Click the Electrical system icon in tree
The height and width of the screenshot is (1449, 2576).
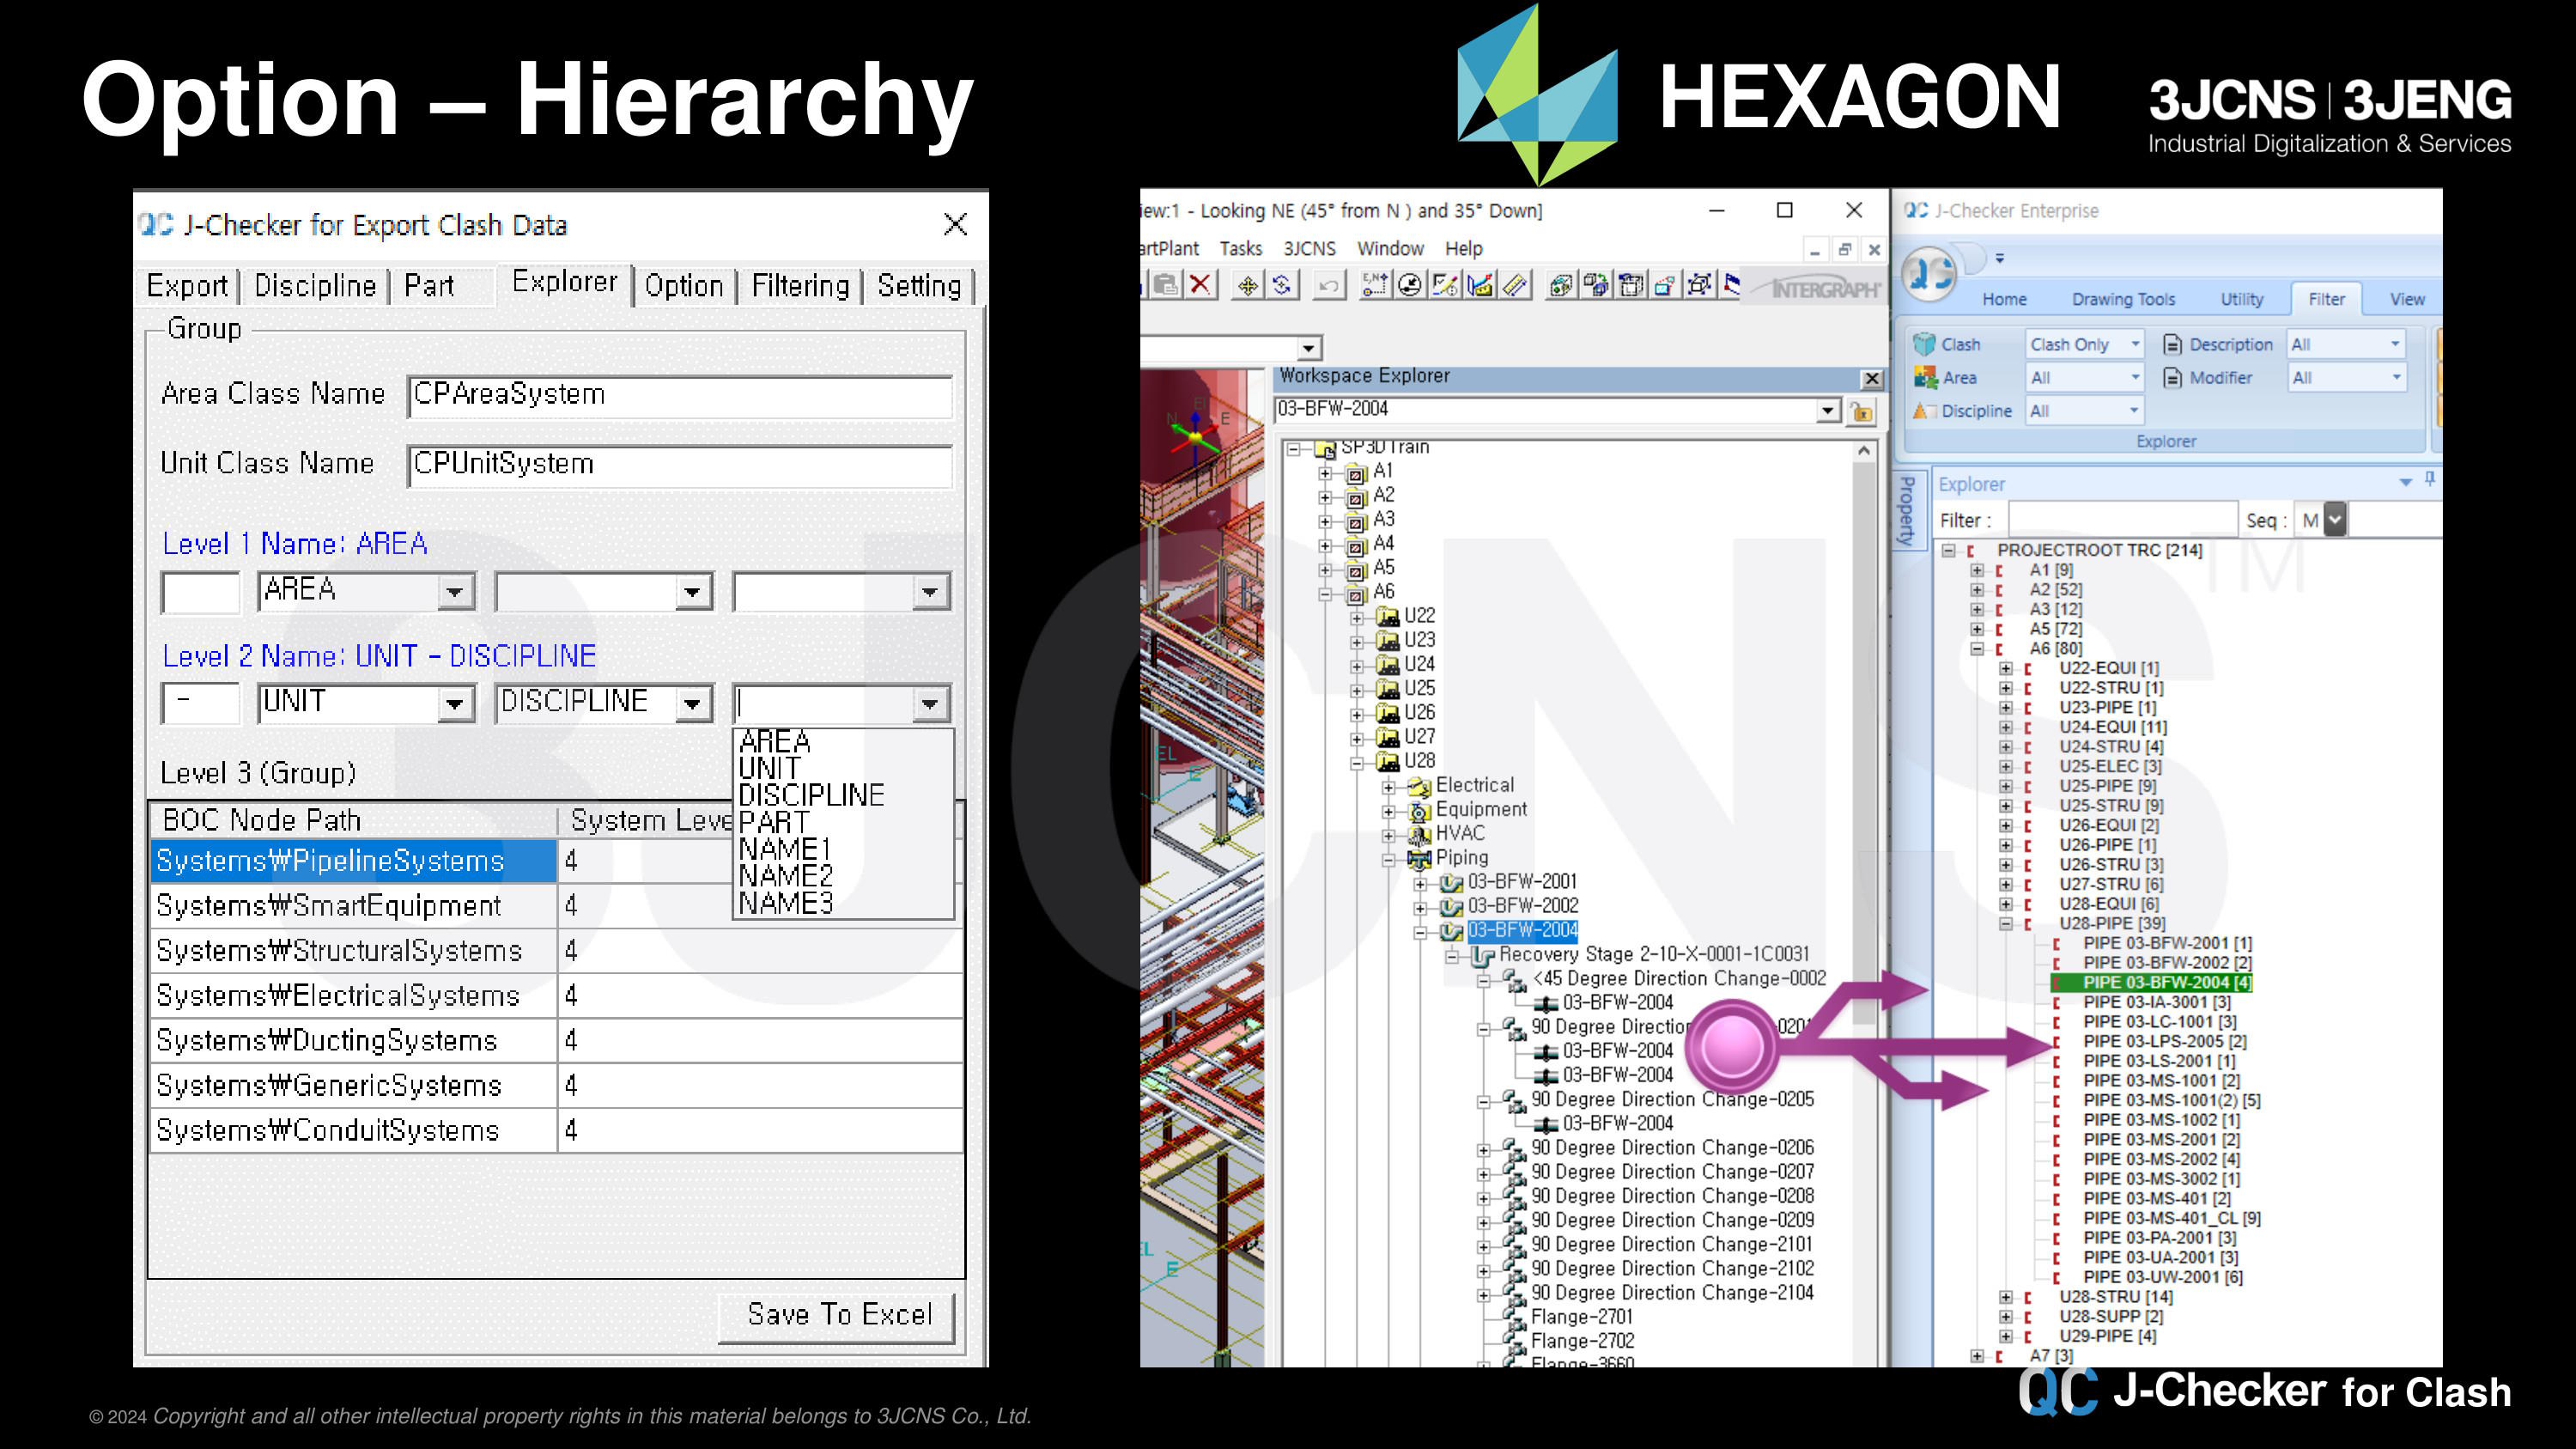1419,786
